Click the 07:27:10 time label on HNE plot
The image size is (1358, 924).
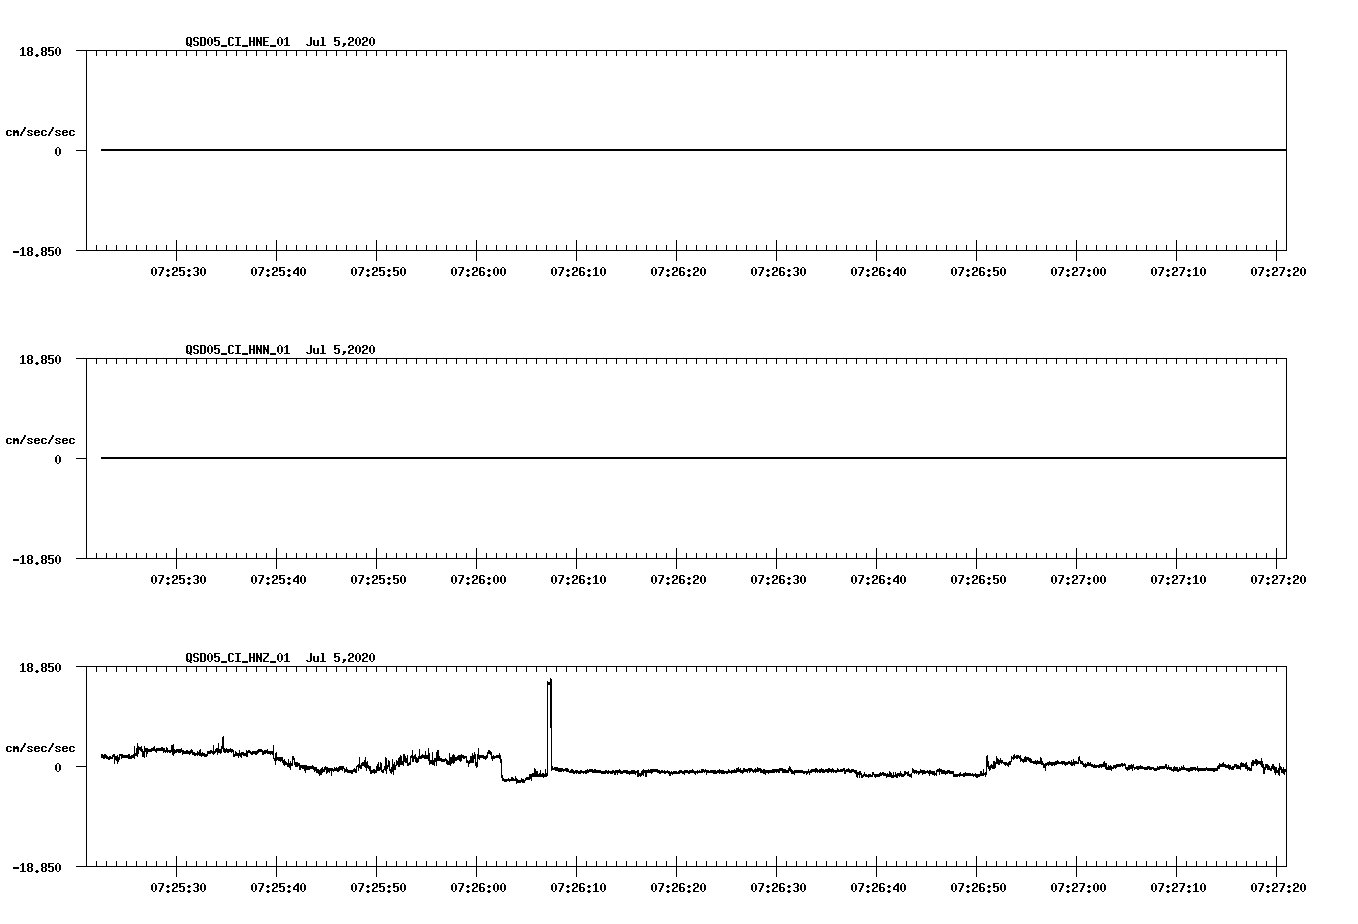pyautogui.click(x=1178, y=271)
